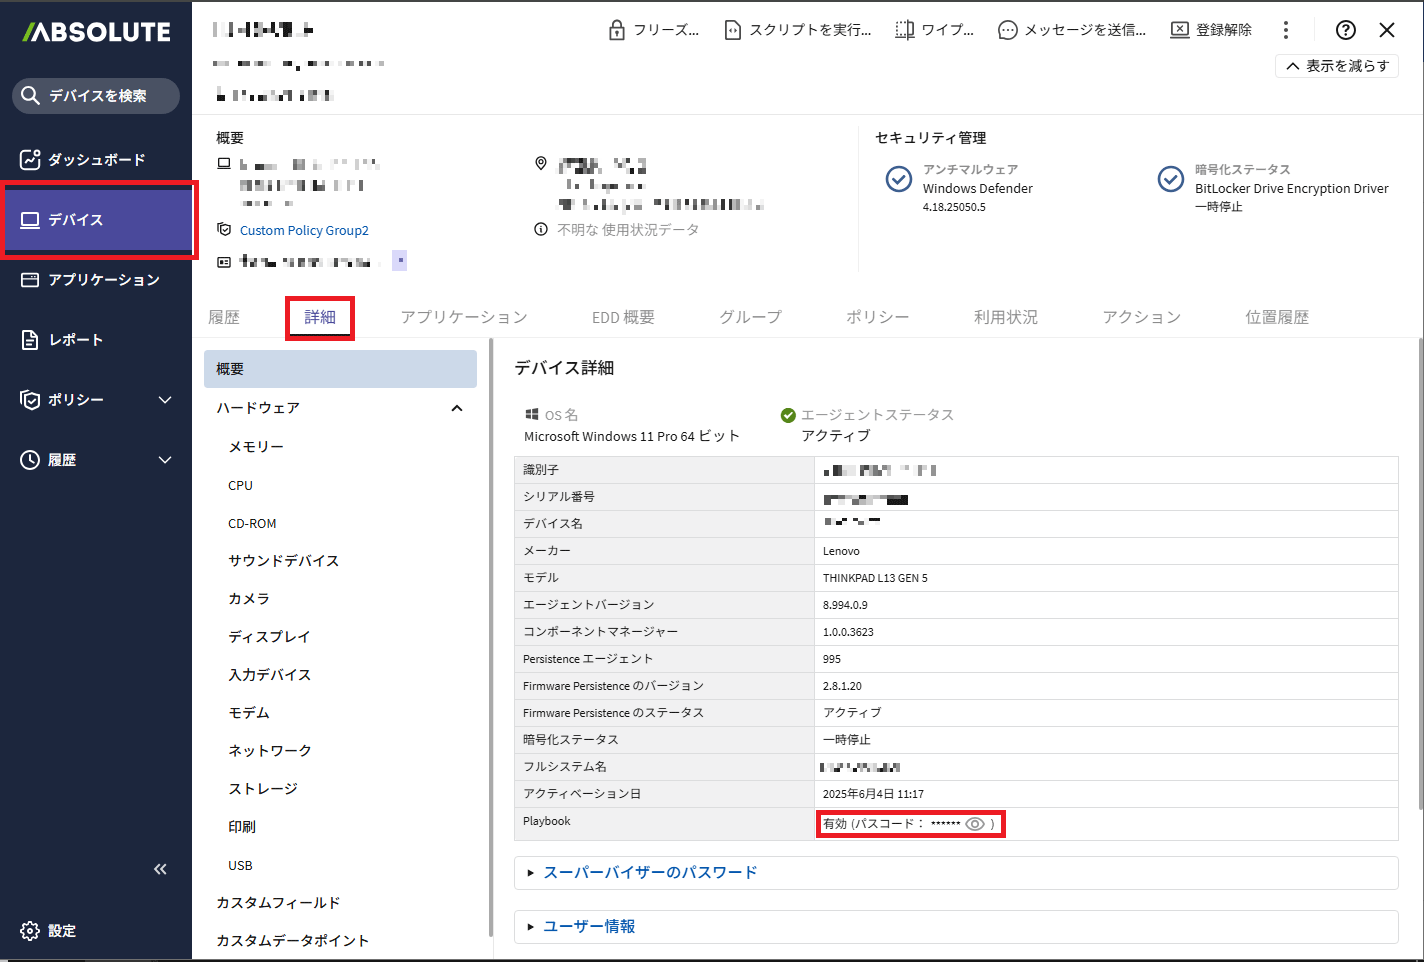Click the Wipe device icon
The height and width of the screenshot is (962, 1424).
pos(904,30)
